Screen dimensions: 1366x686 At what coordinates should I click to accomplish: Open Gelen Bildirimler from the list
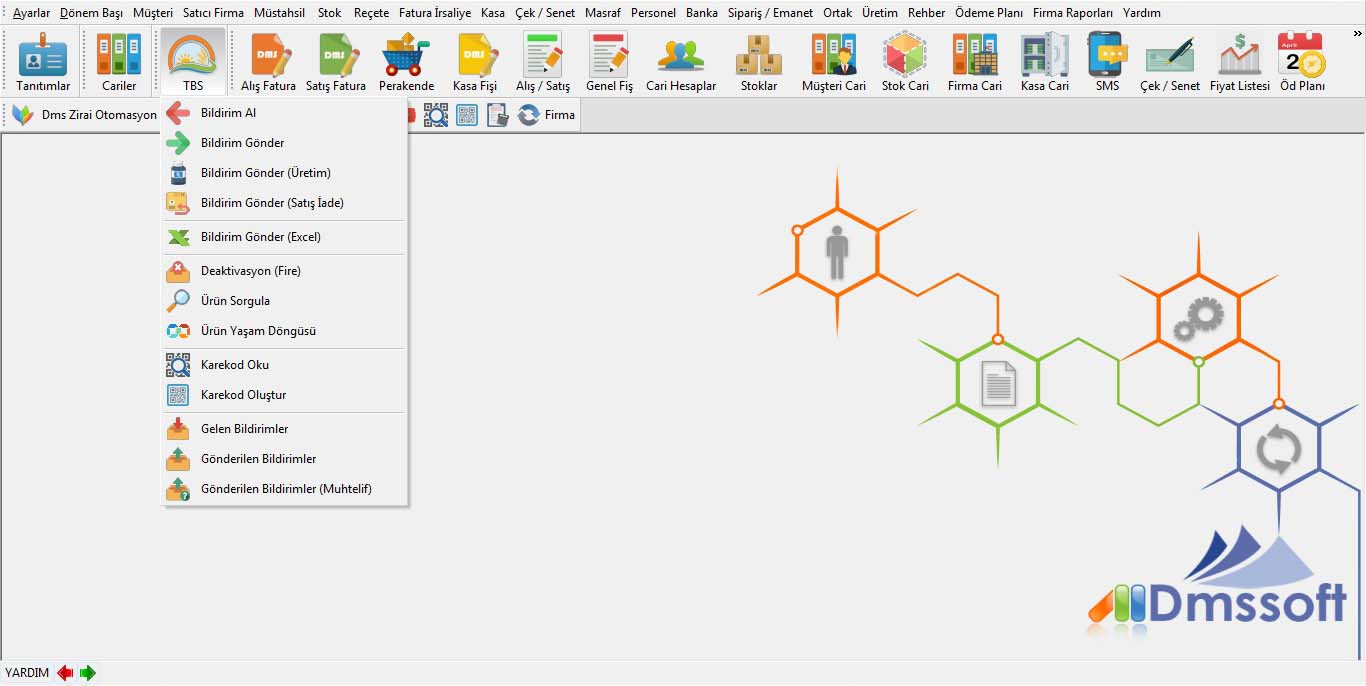tap(244, 429)
